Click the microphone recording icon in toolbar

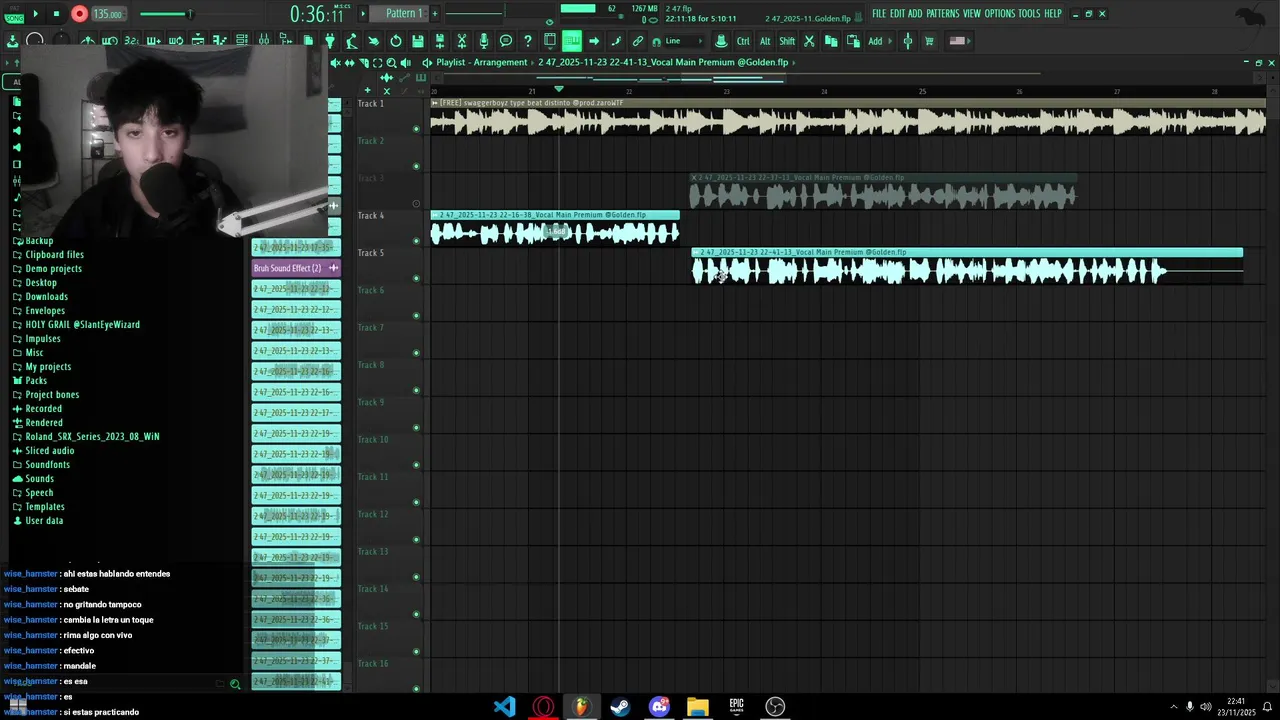[484, 41]
